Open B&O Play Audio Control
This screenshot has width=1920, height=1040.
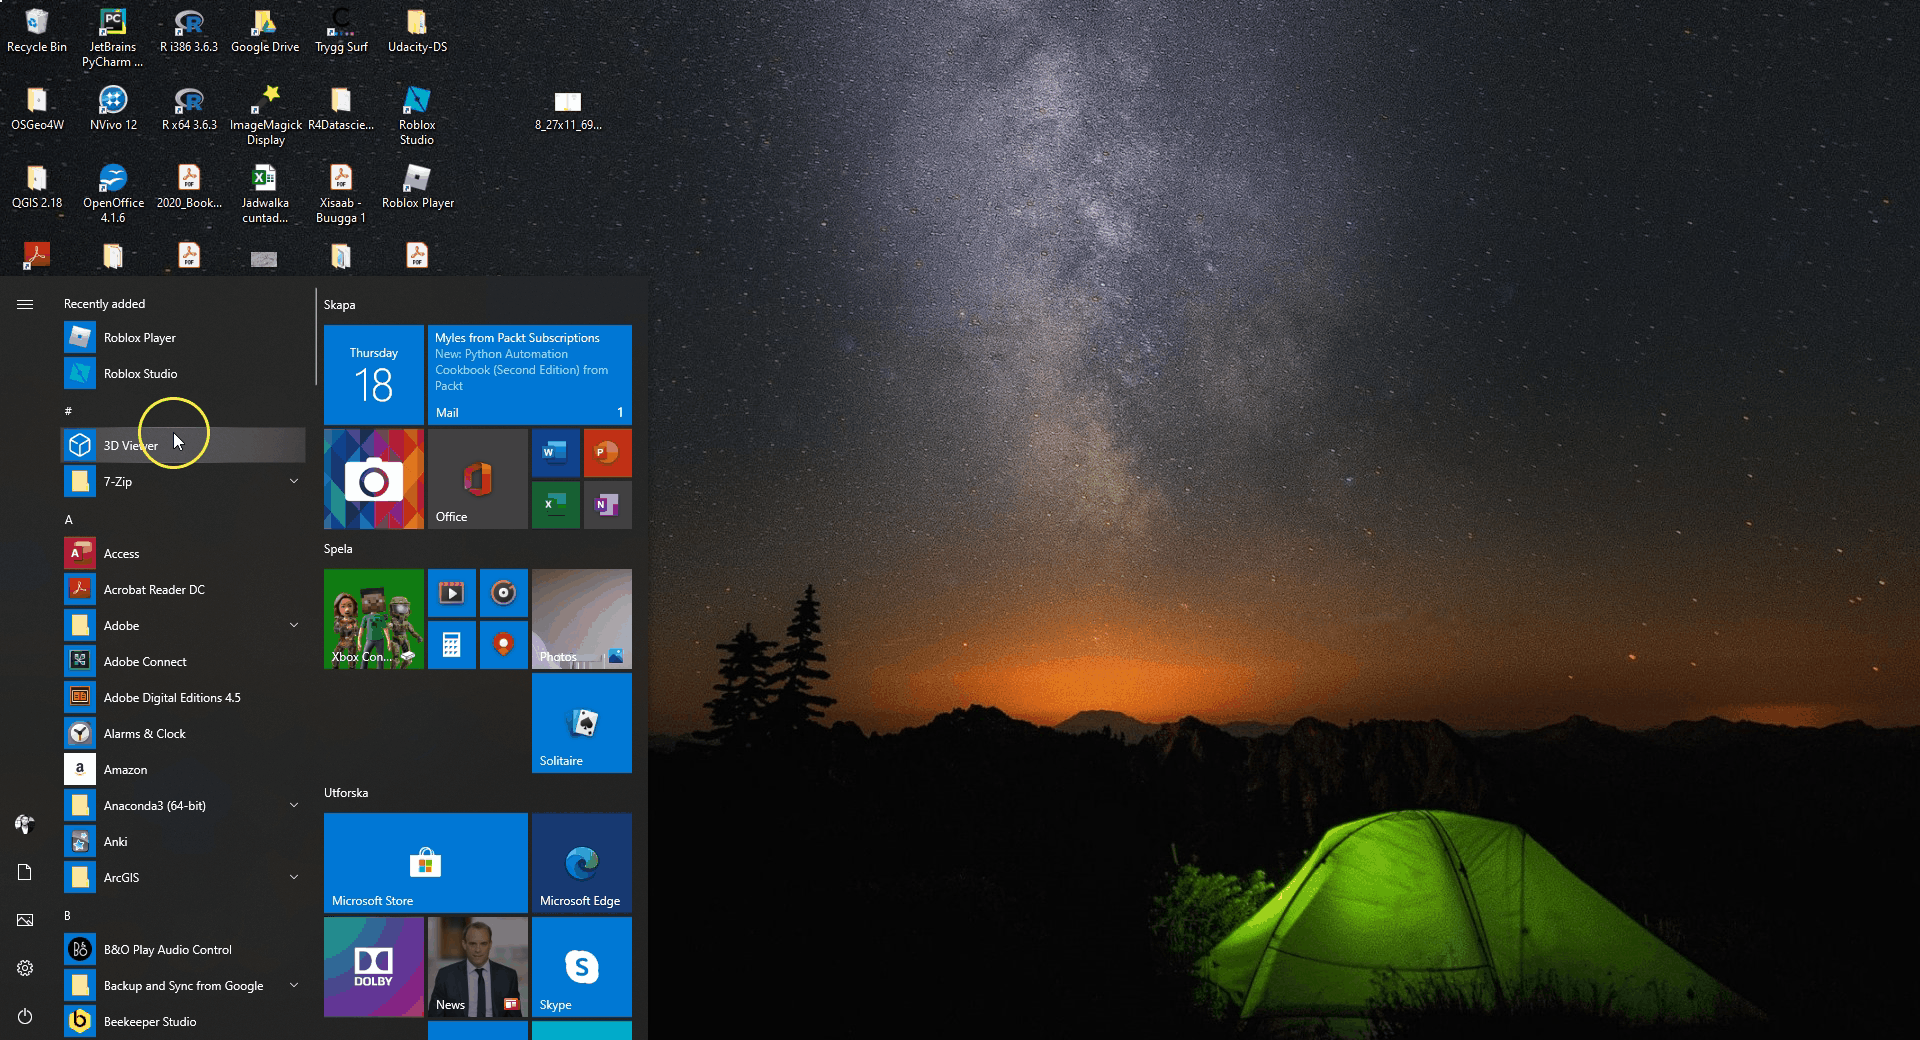point(183,950)
